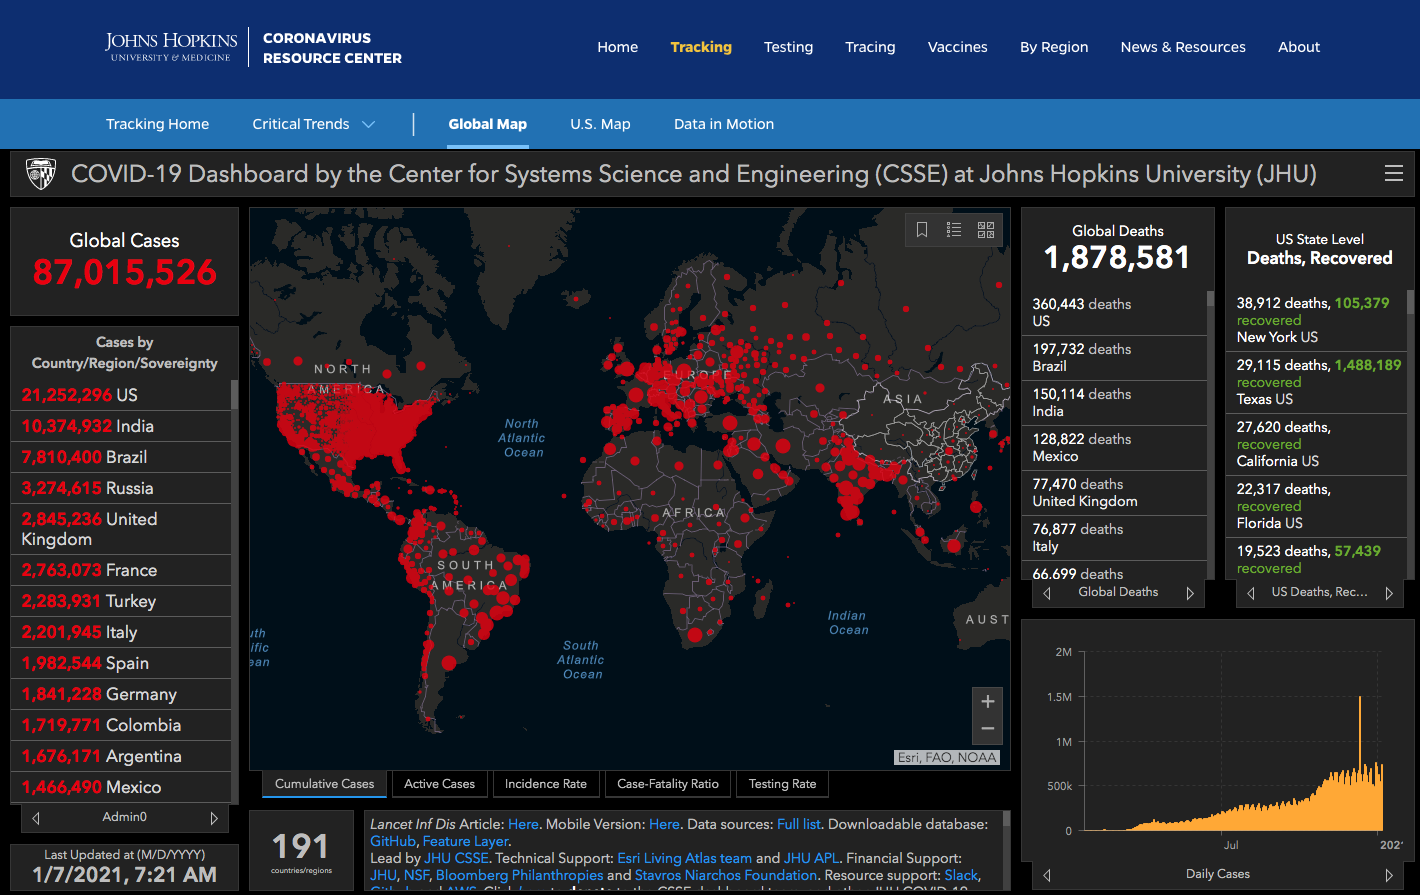Zoom out on the map
This screenshot has height=895, width=1420.
click(987, 729)
